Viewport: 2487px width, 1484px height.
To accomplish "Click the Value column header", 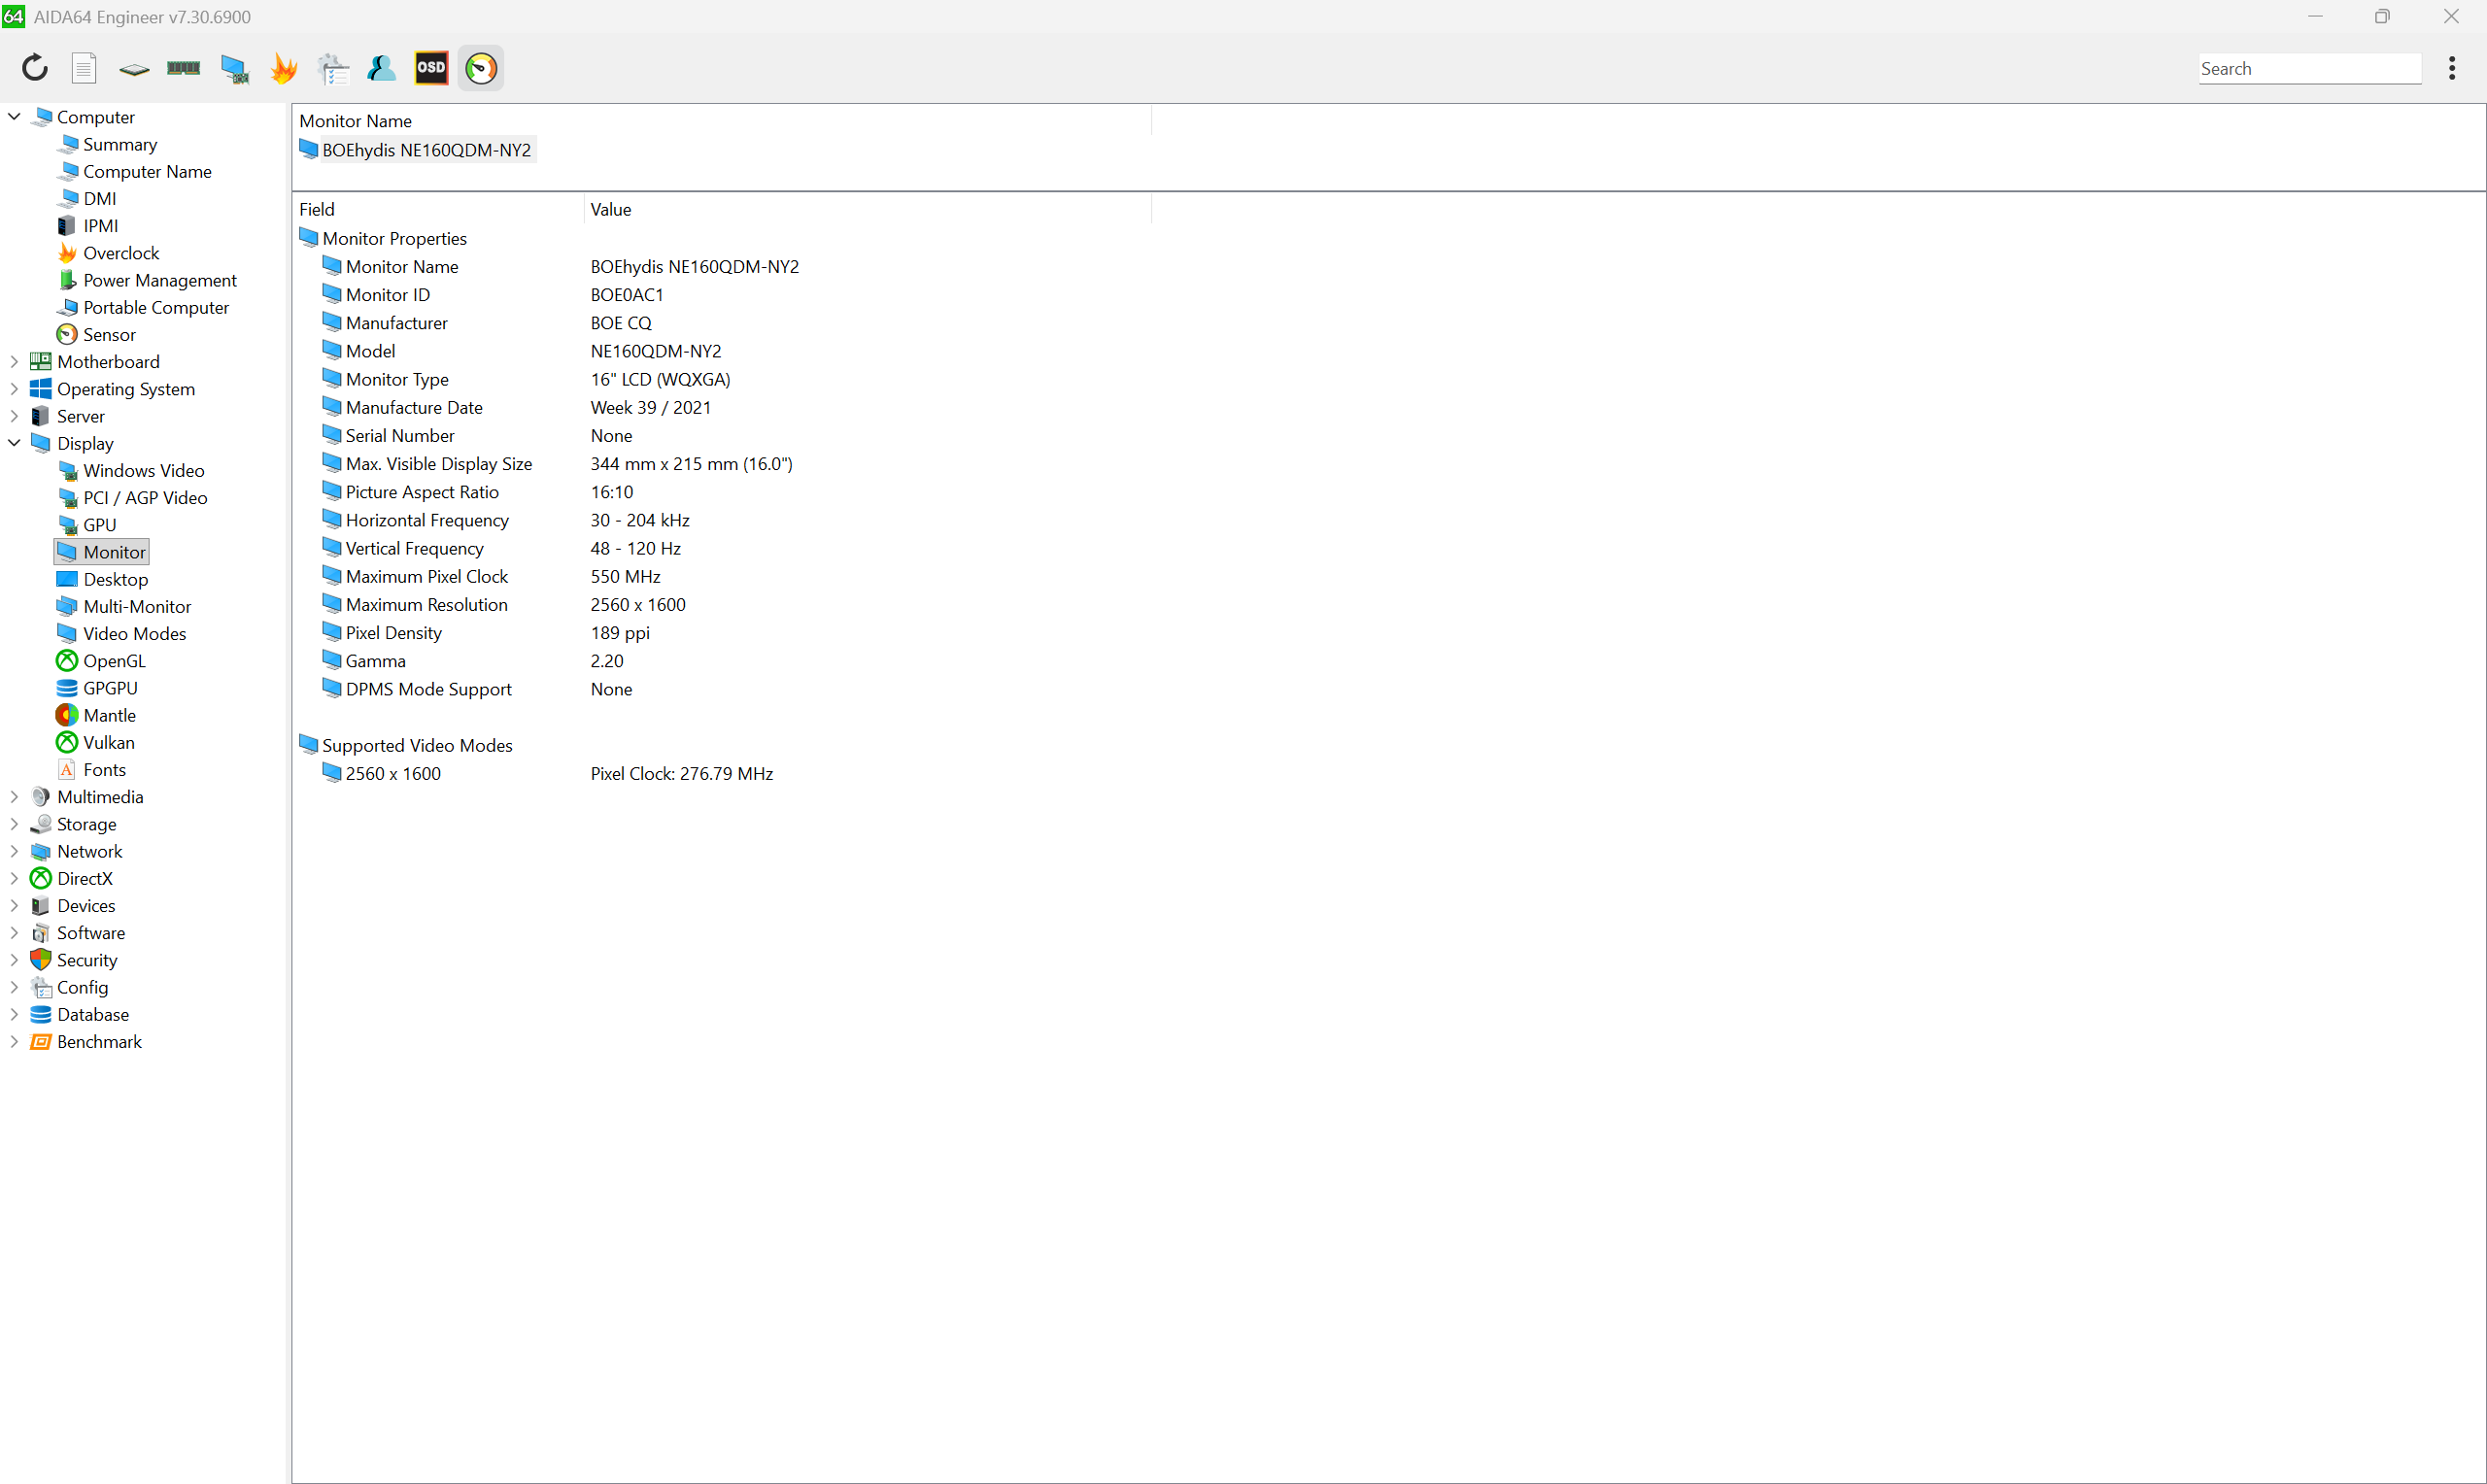I will click(610, 209).
